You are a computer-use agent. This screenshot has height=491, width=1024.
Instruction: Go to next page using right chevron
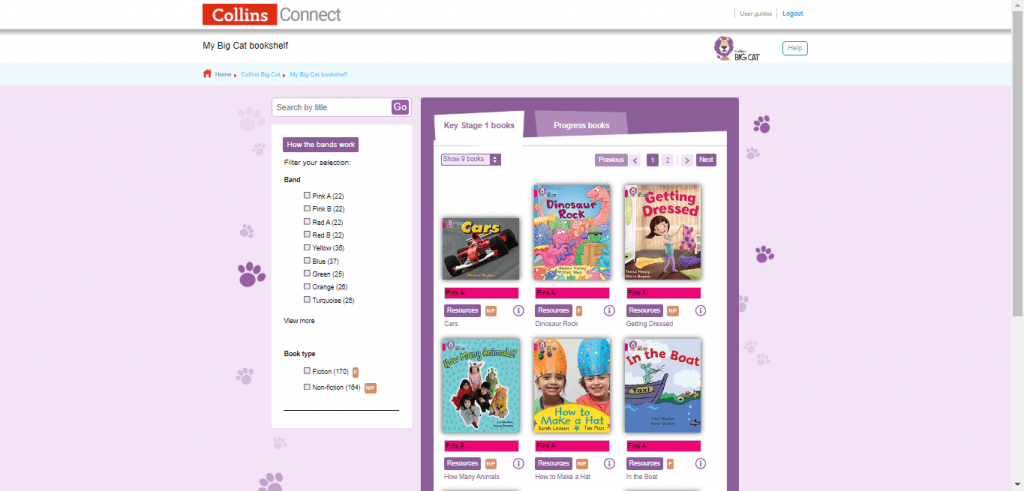coord(687,160)
